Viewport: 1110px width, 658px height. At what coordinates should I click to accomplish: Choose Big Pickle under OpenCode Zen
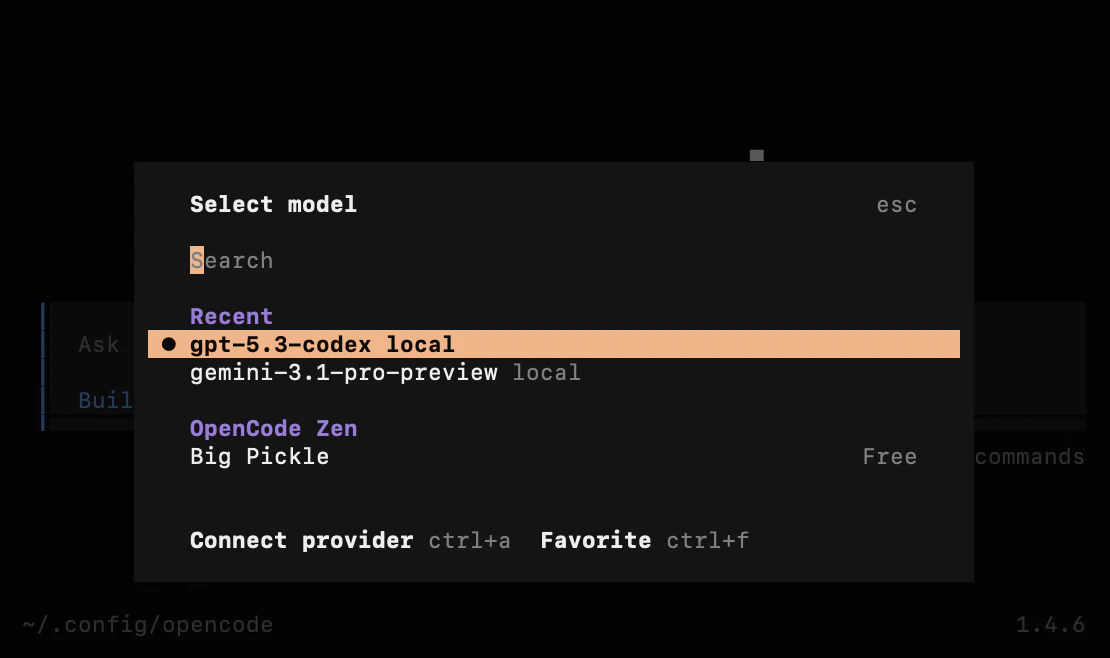point(259,456)
